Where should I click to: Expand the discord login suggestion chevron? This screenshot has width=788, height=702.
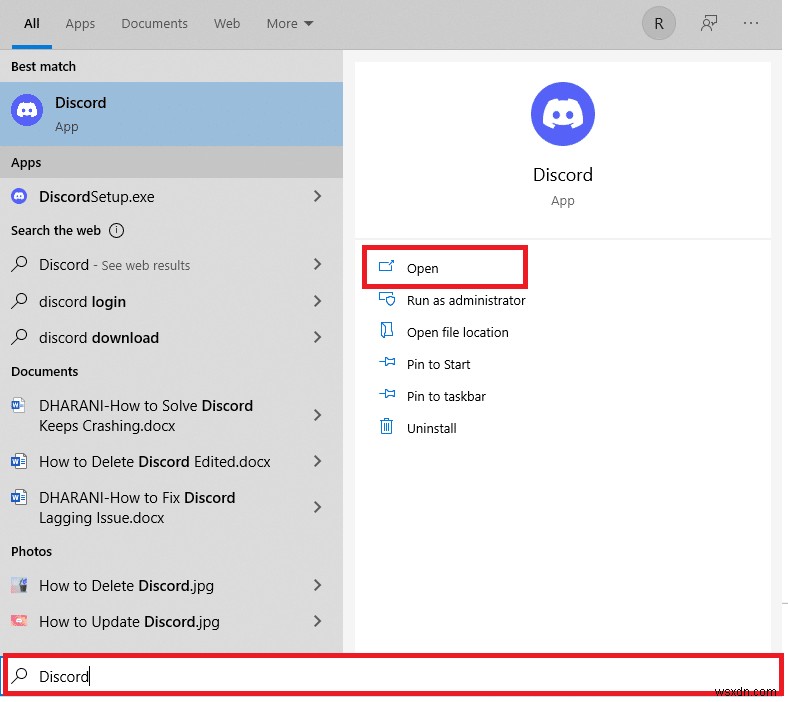[317, 301]
